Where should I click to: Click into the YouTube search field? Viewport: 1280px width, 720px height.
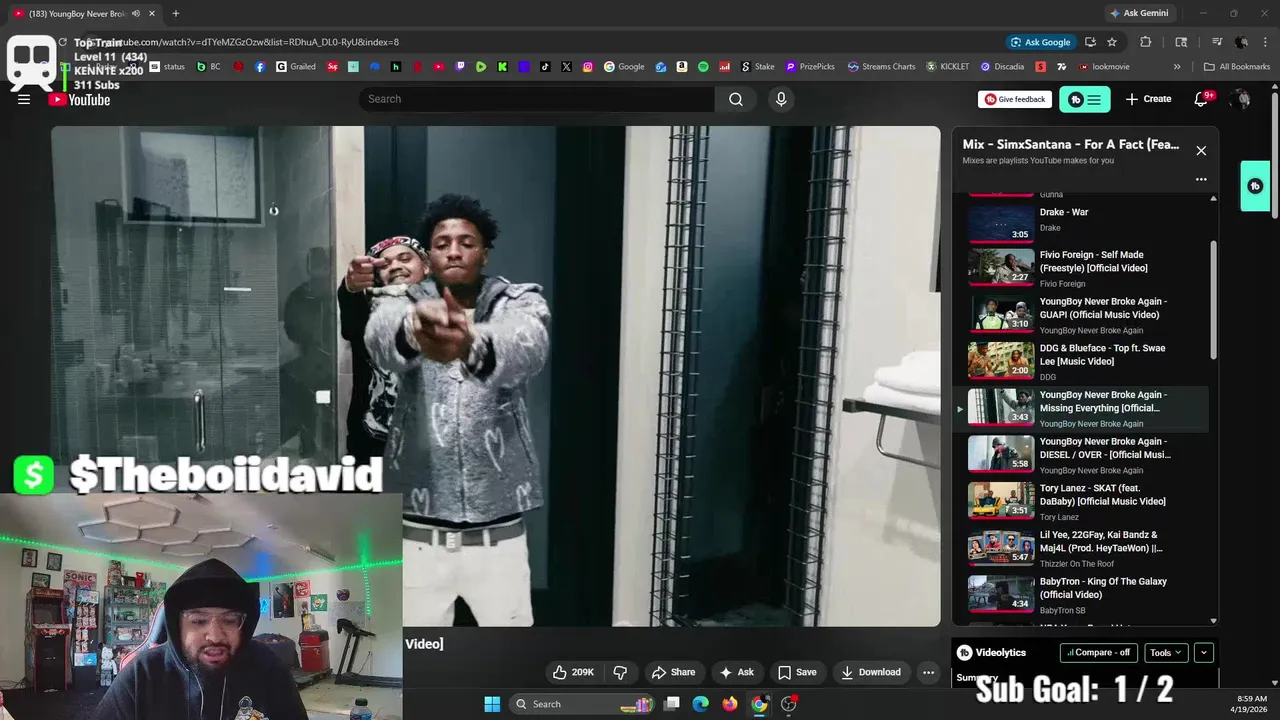click(x=537, y=99)
